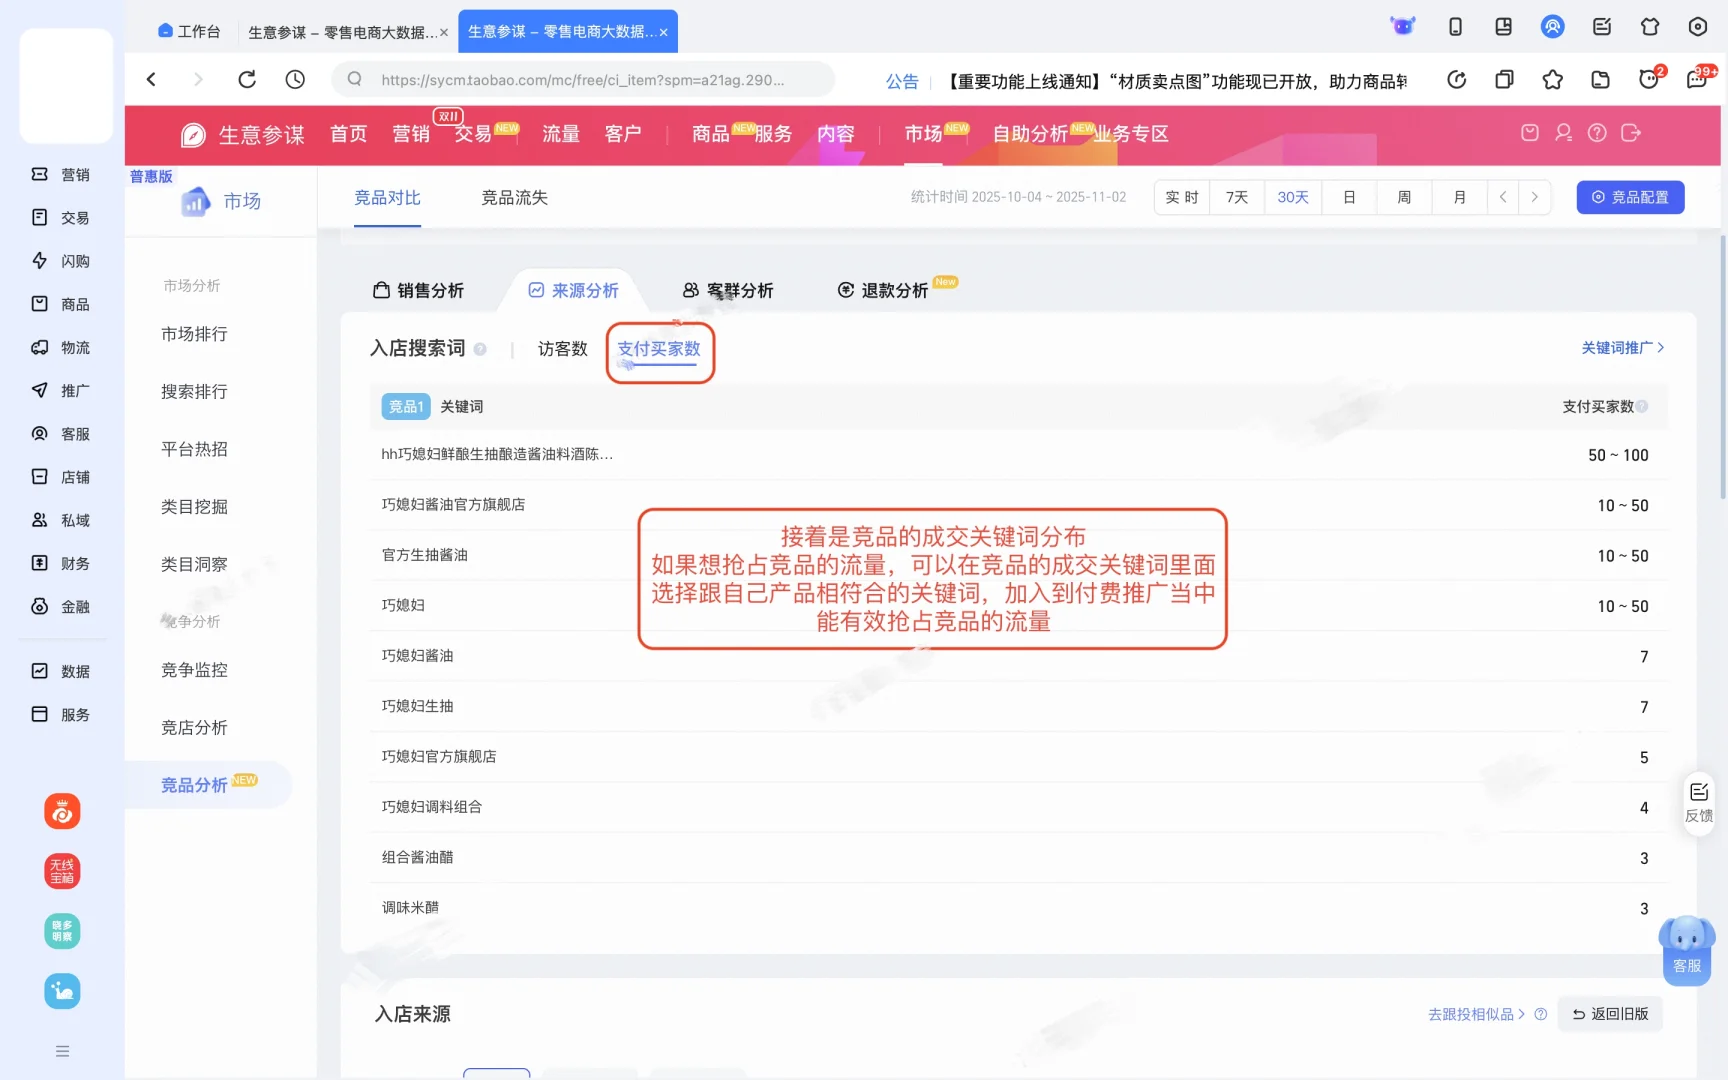Switch to 销售分析 tab
Screen dimensions: 1728x1080
tap(419, 290)
